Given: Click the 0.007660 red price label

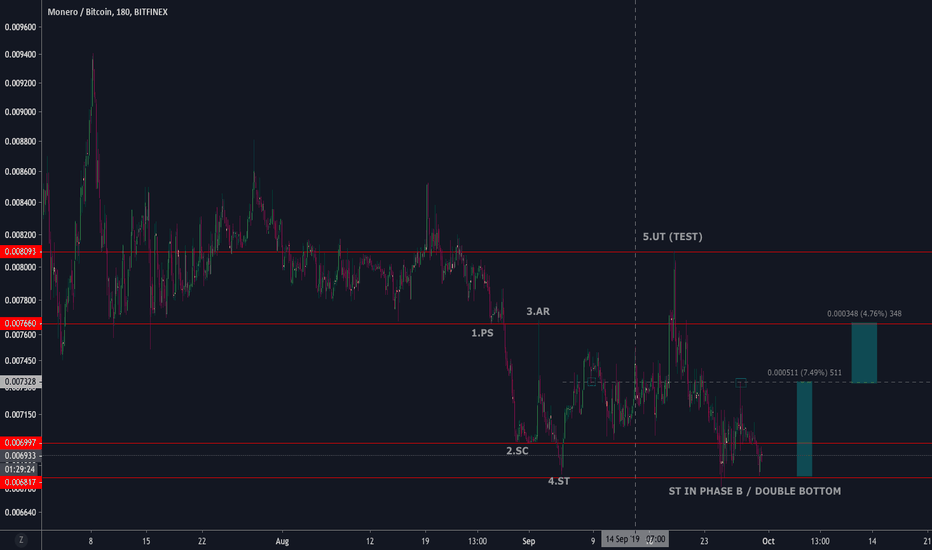Looking at the screenshot, I should (x=21, y=323).
